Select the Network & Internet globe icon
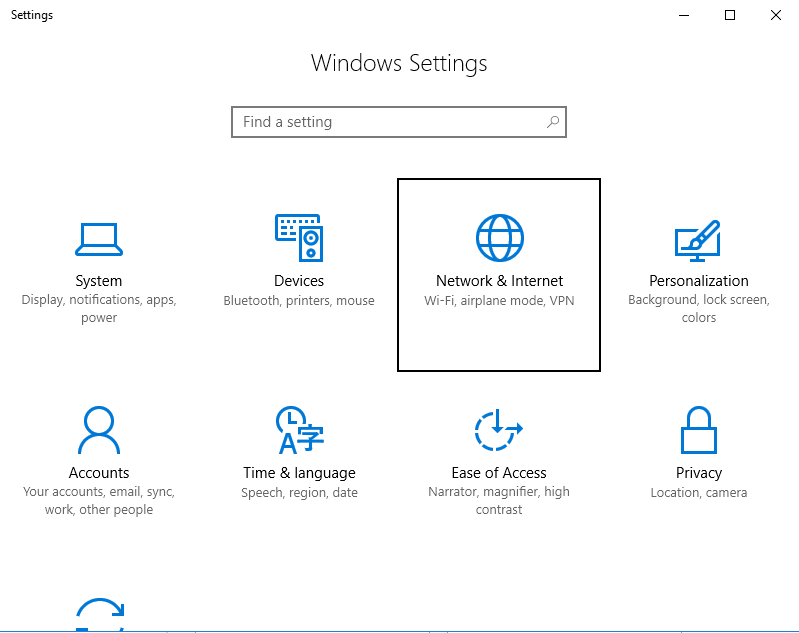This screenshot has height=633, width=799. (499, 238)
